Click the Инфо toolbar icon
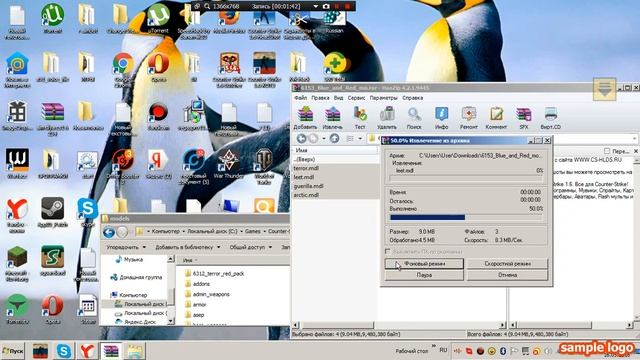The height and width of the screenshot is (360, 640). click(441, 118)
